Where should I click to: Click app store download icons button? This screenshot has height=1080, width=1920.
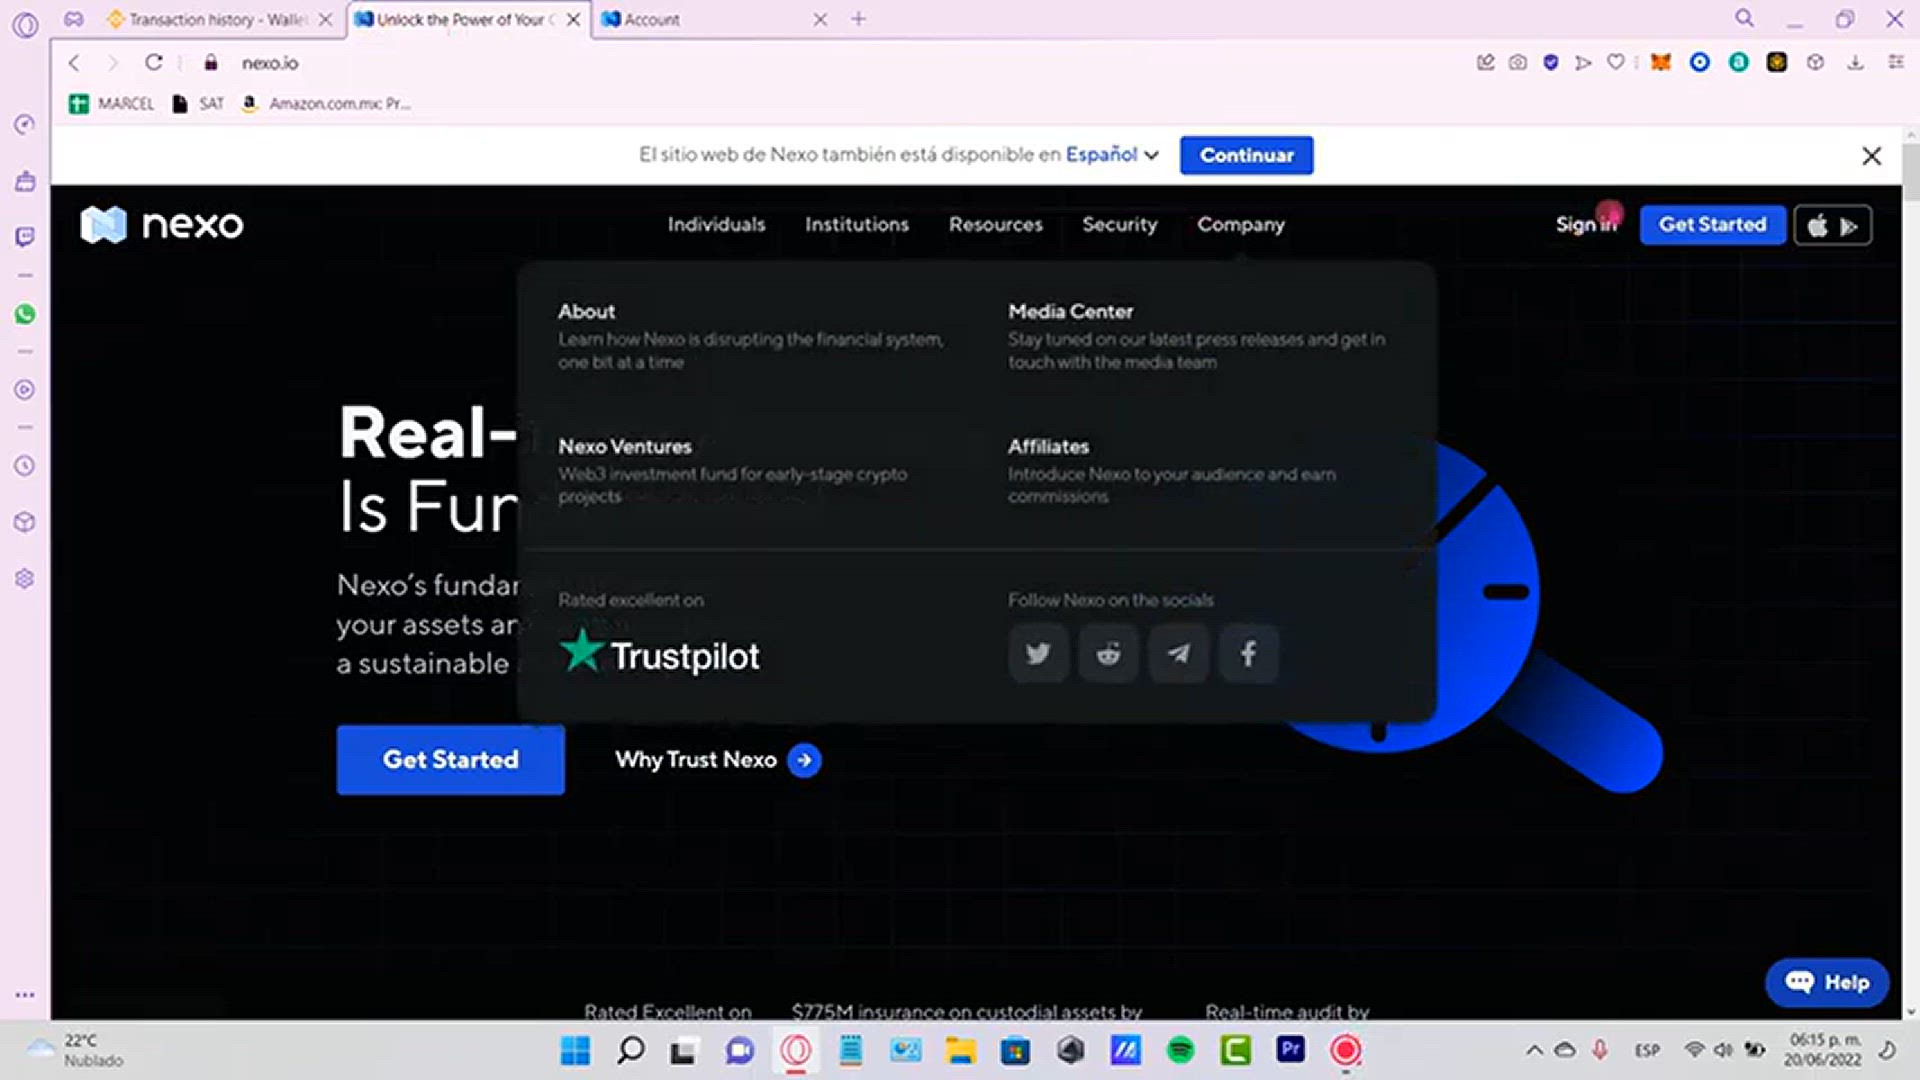coord(1833,225)
